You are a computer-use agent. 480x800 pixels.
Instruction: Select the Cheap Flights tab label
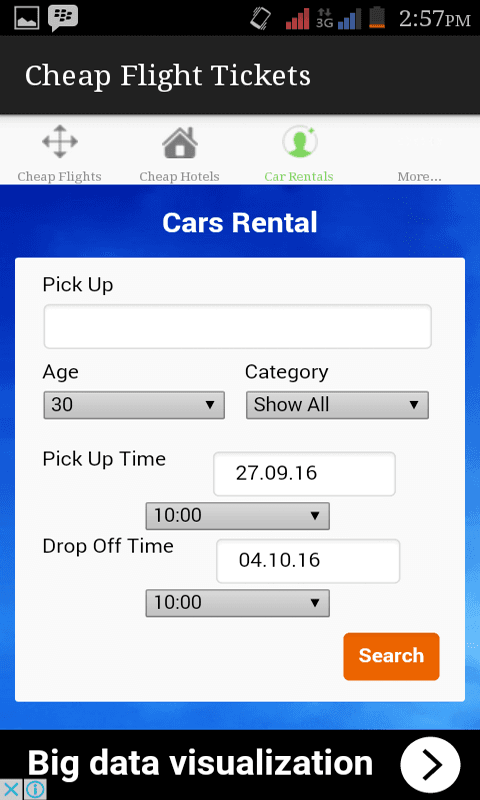coord(60,177)
